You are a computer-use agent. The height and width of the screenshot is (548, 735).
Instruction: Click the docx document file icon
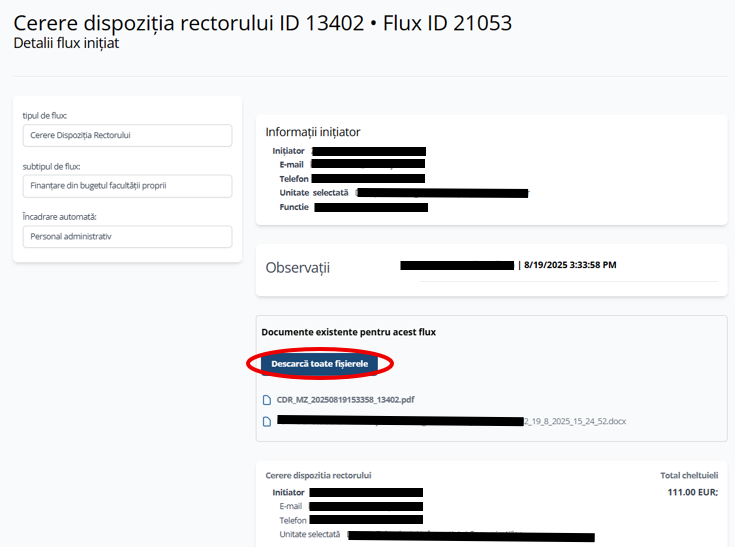tap(267, 421)
